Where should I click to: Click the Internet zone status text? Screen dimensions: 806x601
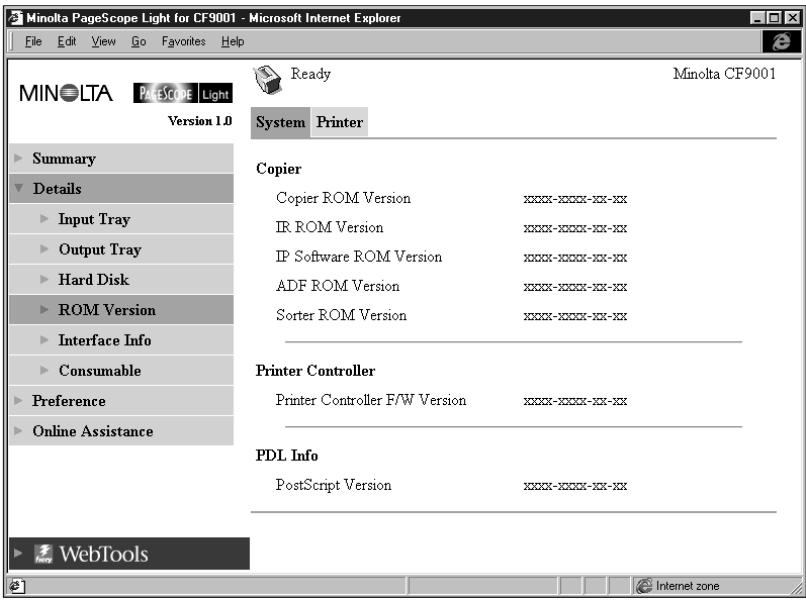[687, 586]
